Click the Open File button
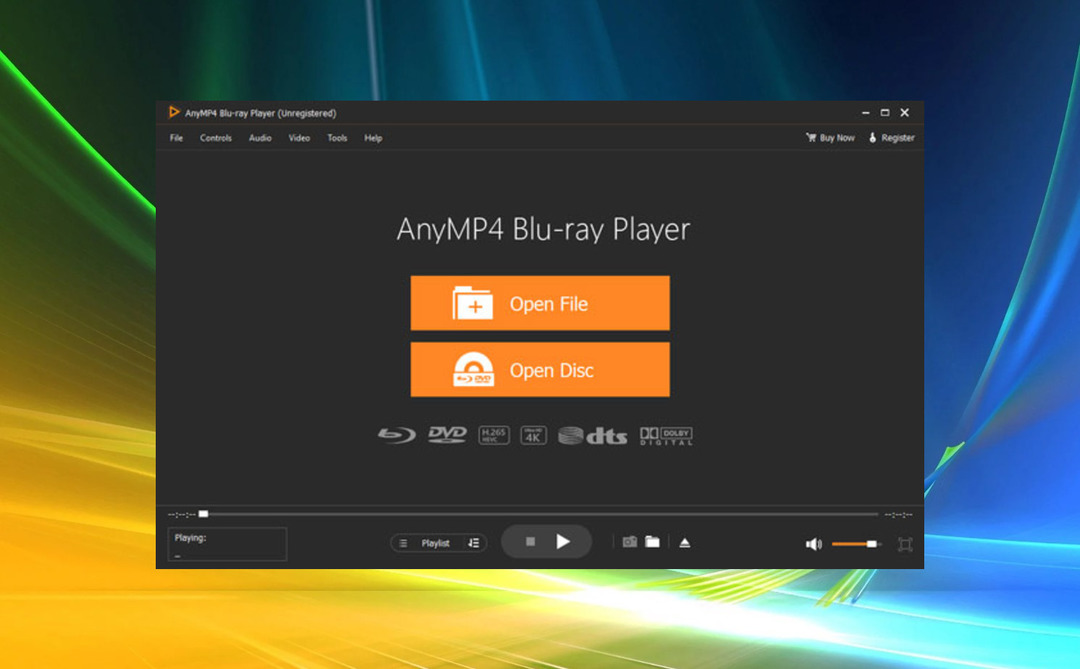 pos(540,303)
